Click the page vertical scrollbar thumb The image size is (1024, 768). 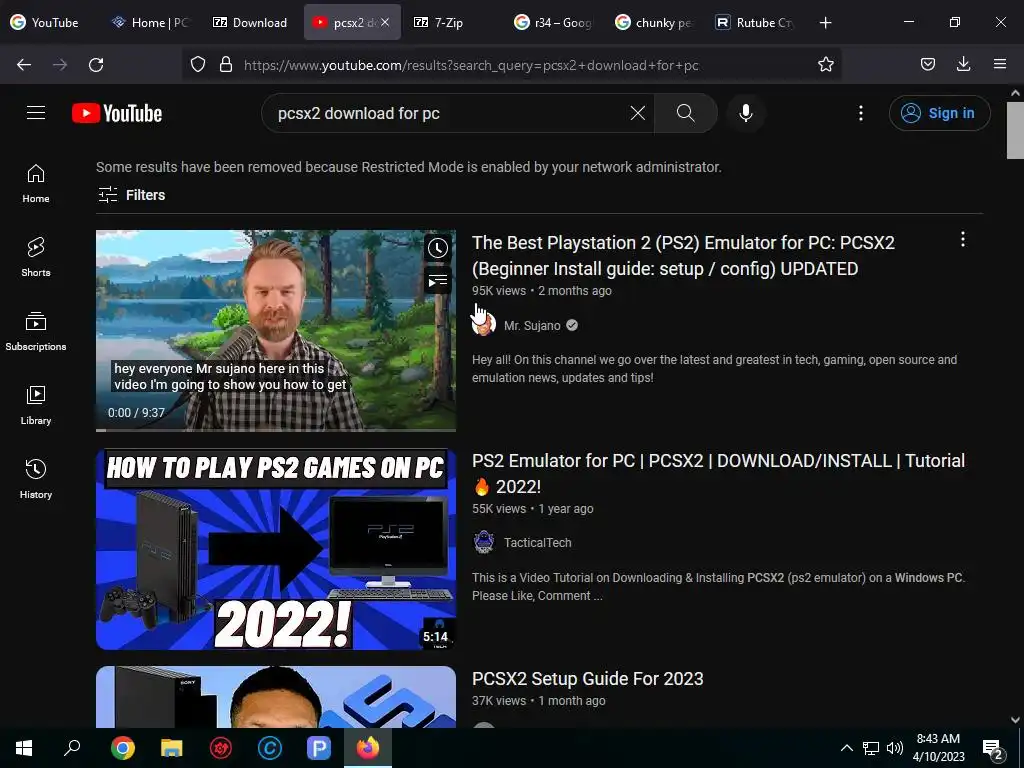1015,130
